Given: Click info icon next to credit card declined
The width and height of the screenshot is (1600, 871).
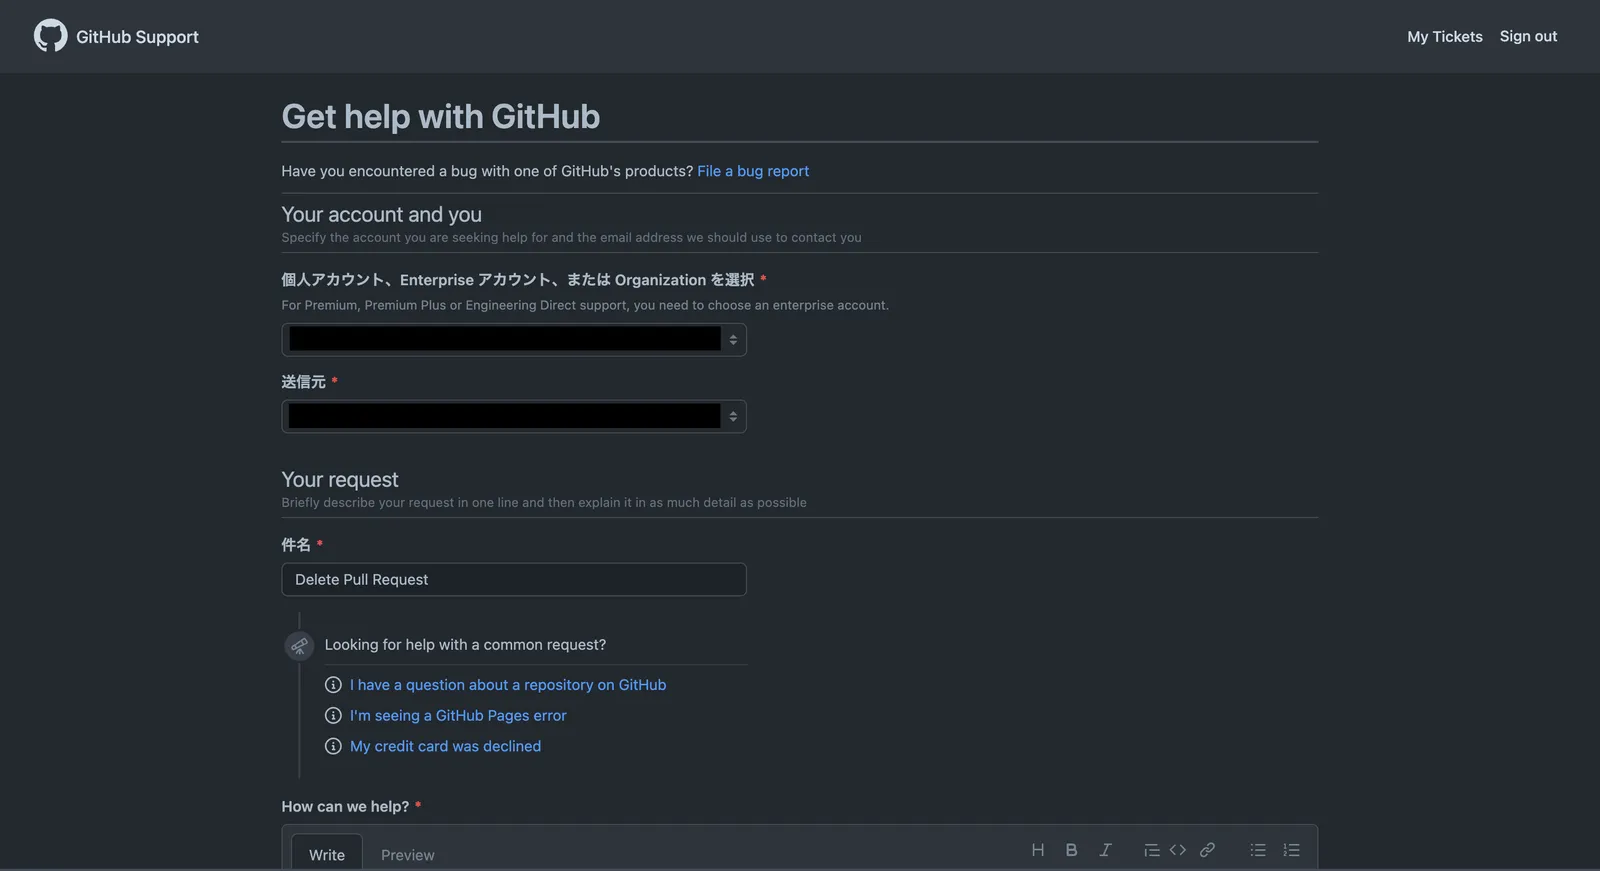Looking at the screenshot, I should (x=333, y=747).
